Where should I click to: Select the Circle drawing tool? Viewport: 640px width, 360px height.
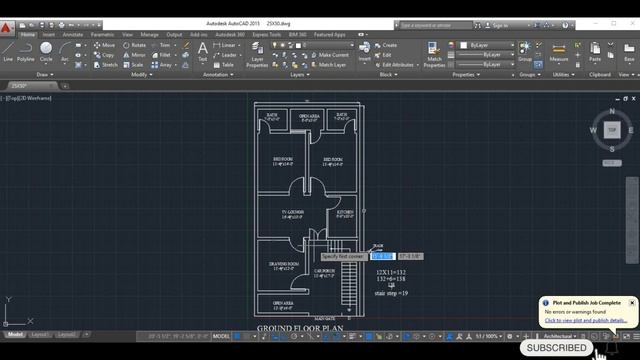click(x=46, y=52)
